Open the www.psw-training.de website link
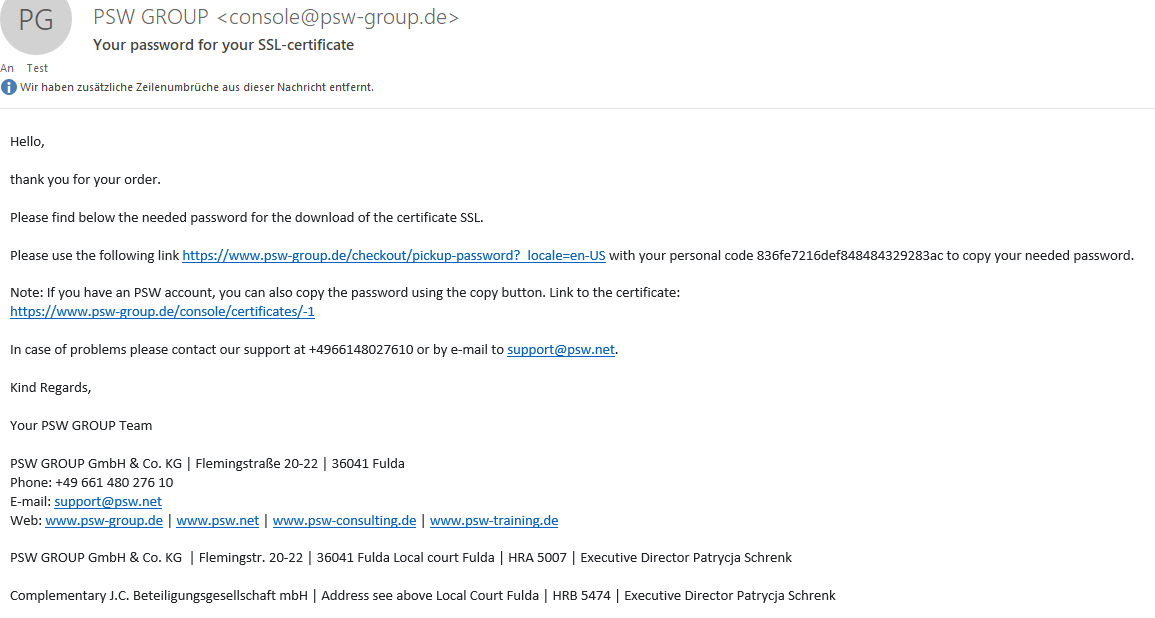The height and width of the screenshot is (618, 1155). pos(493,520)
